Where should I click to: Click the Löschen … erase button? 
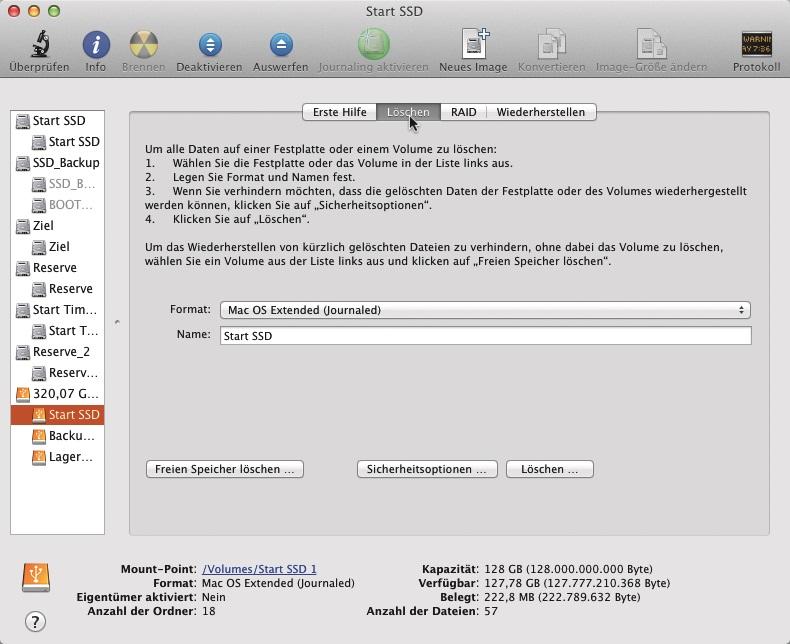pyautogui.click(x=550, y=469)
